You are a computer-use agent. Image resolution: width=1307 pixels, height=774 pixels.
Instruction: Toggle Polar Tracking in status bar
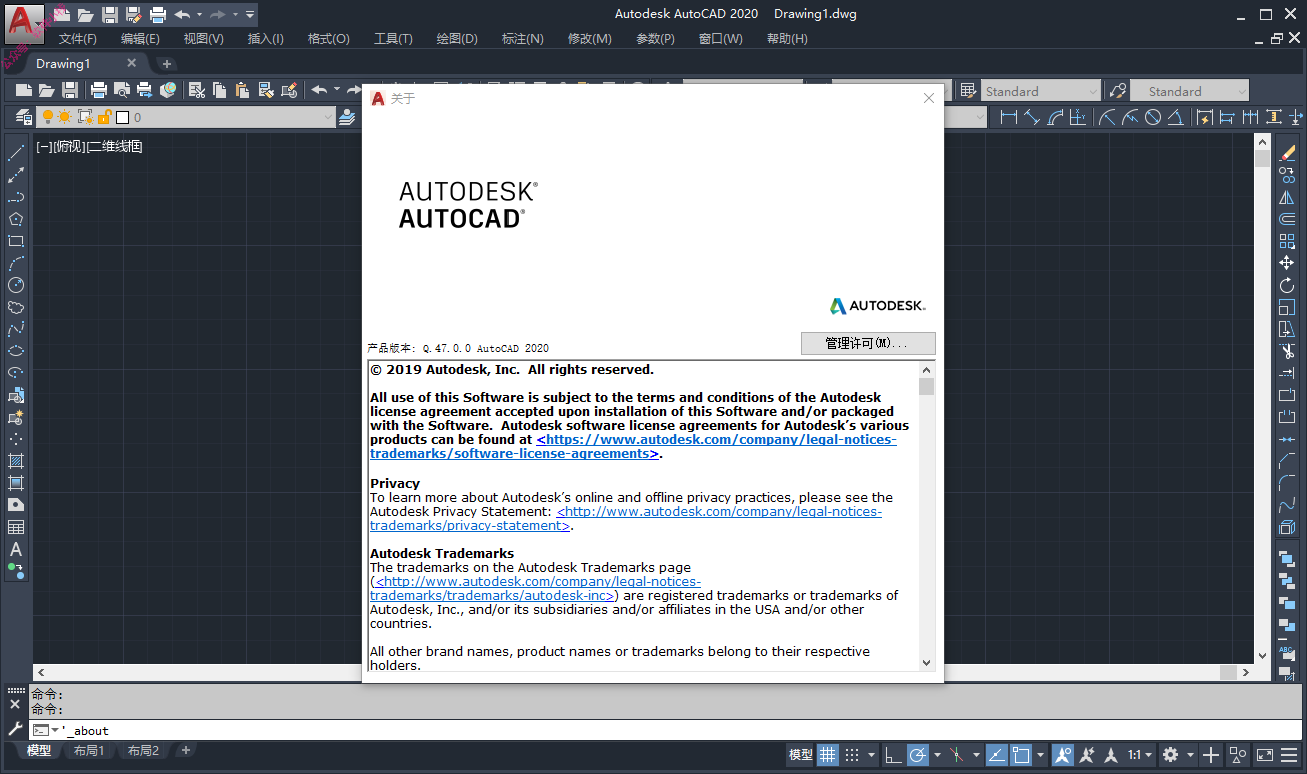(x=916, y=754)
